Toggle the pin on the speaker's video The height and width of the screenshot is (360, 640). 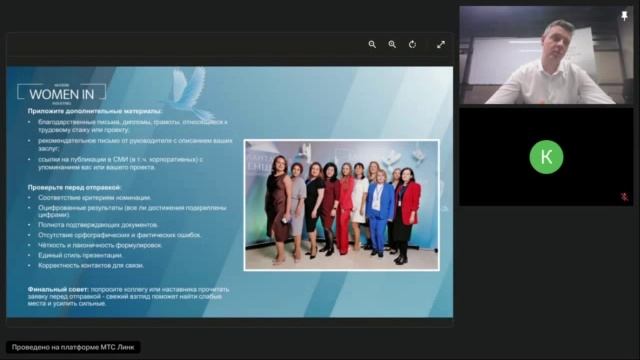624,16
